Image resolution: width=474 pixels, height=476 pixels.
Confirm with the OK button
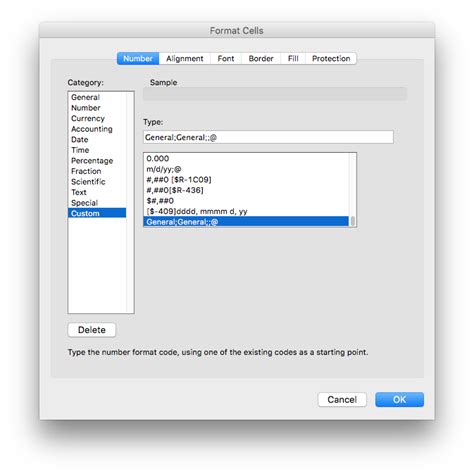(x=399, y=399)
